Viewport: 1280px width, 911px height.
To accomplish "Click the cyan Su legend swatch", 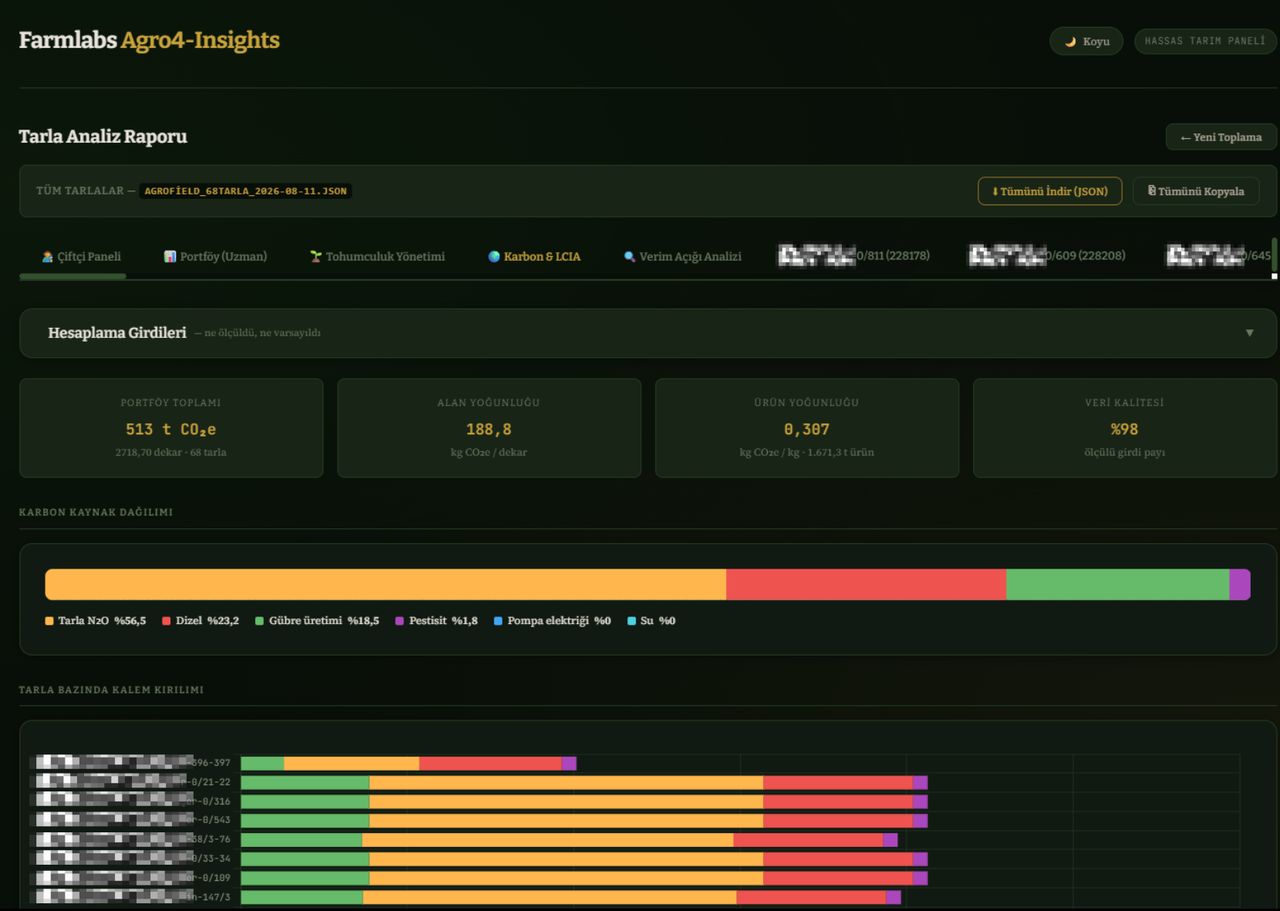I will point(631,621).
